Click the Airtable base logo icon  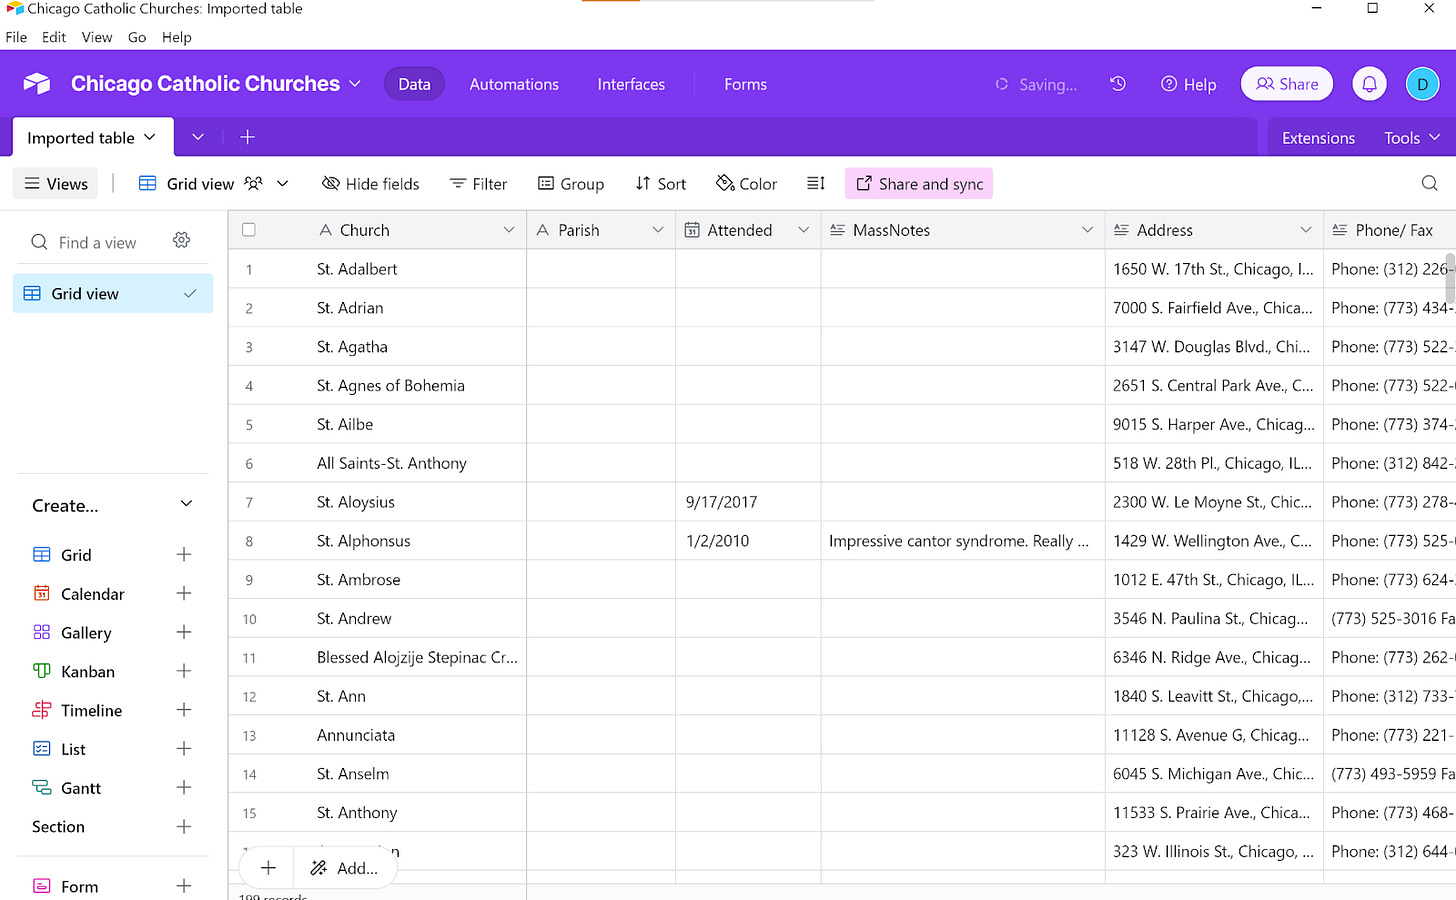pos(37,84)
